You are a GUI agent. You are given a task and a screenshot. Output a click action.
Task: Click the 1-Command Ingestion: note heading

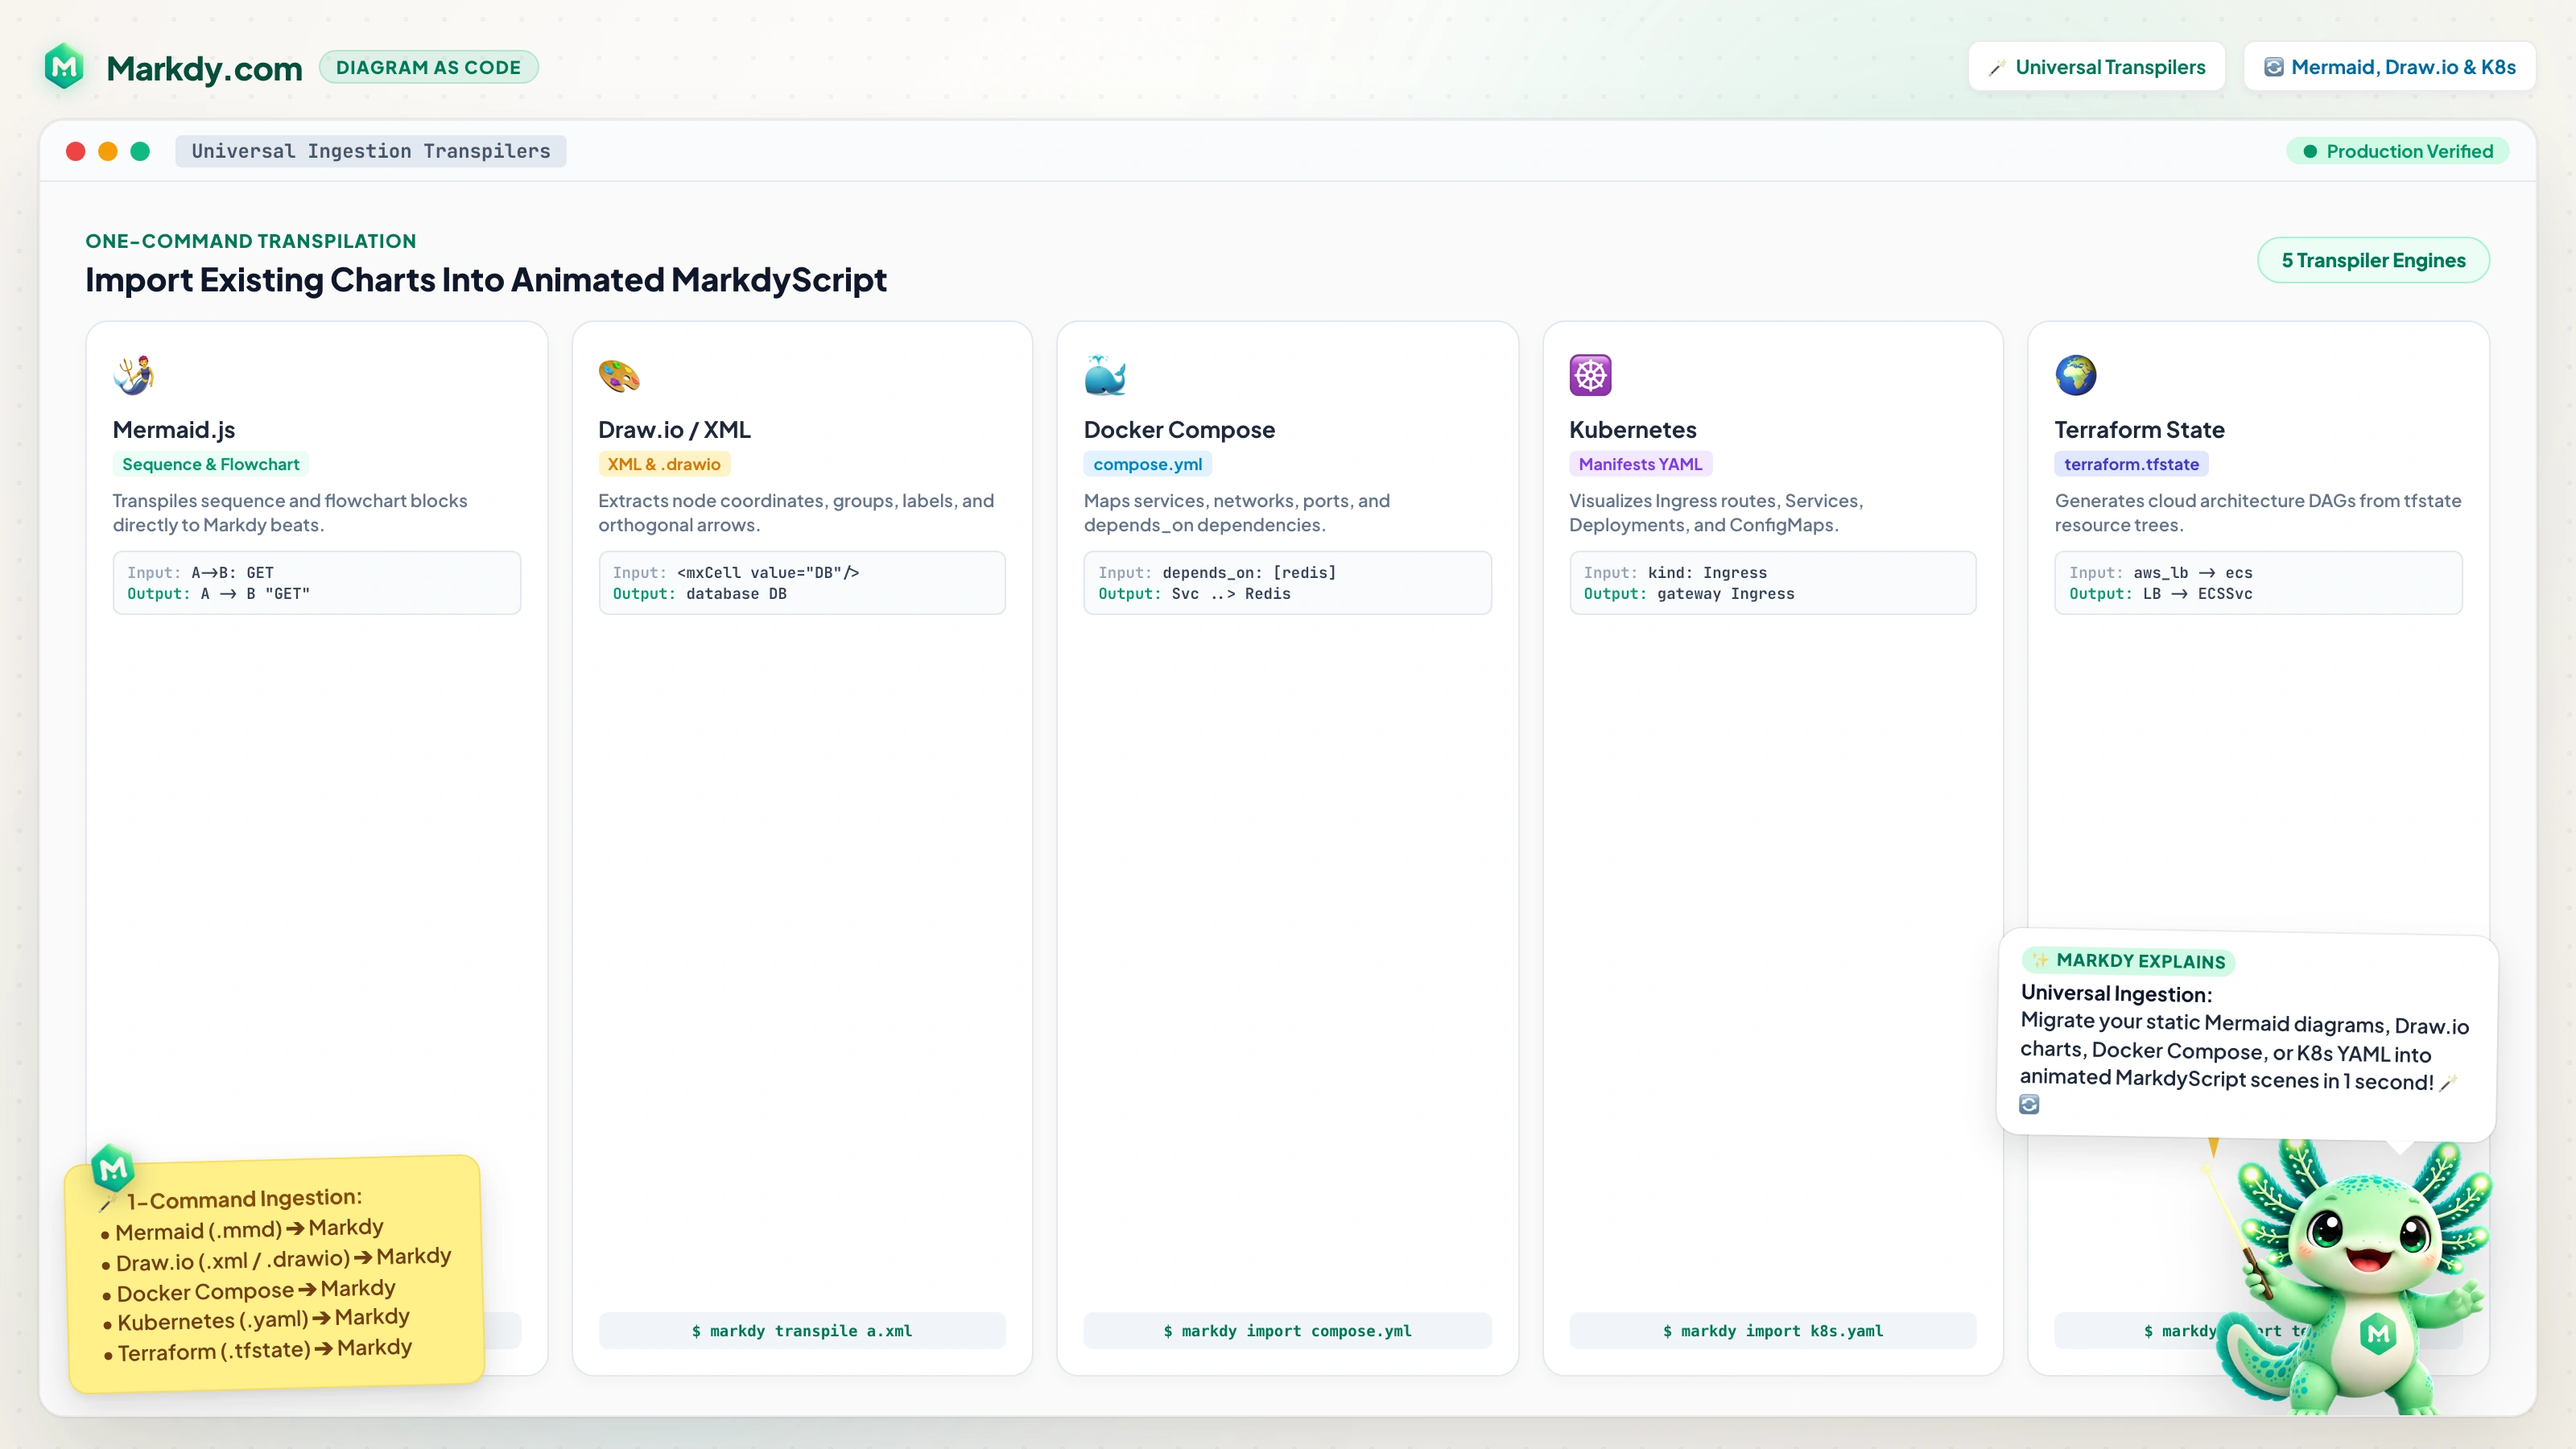pos(244,1198)
